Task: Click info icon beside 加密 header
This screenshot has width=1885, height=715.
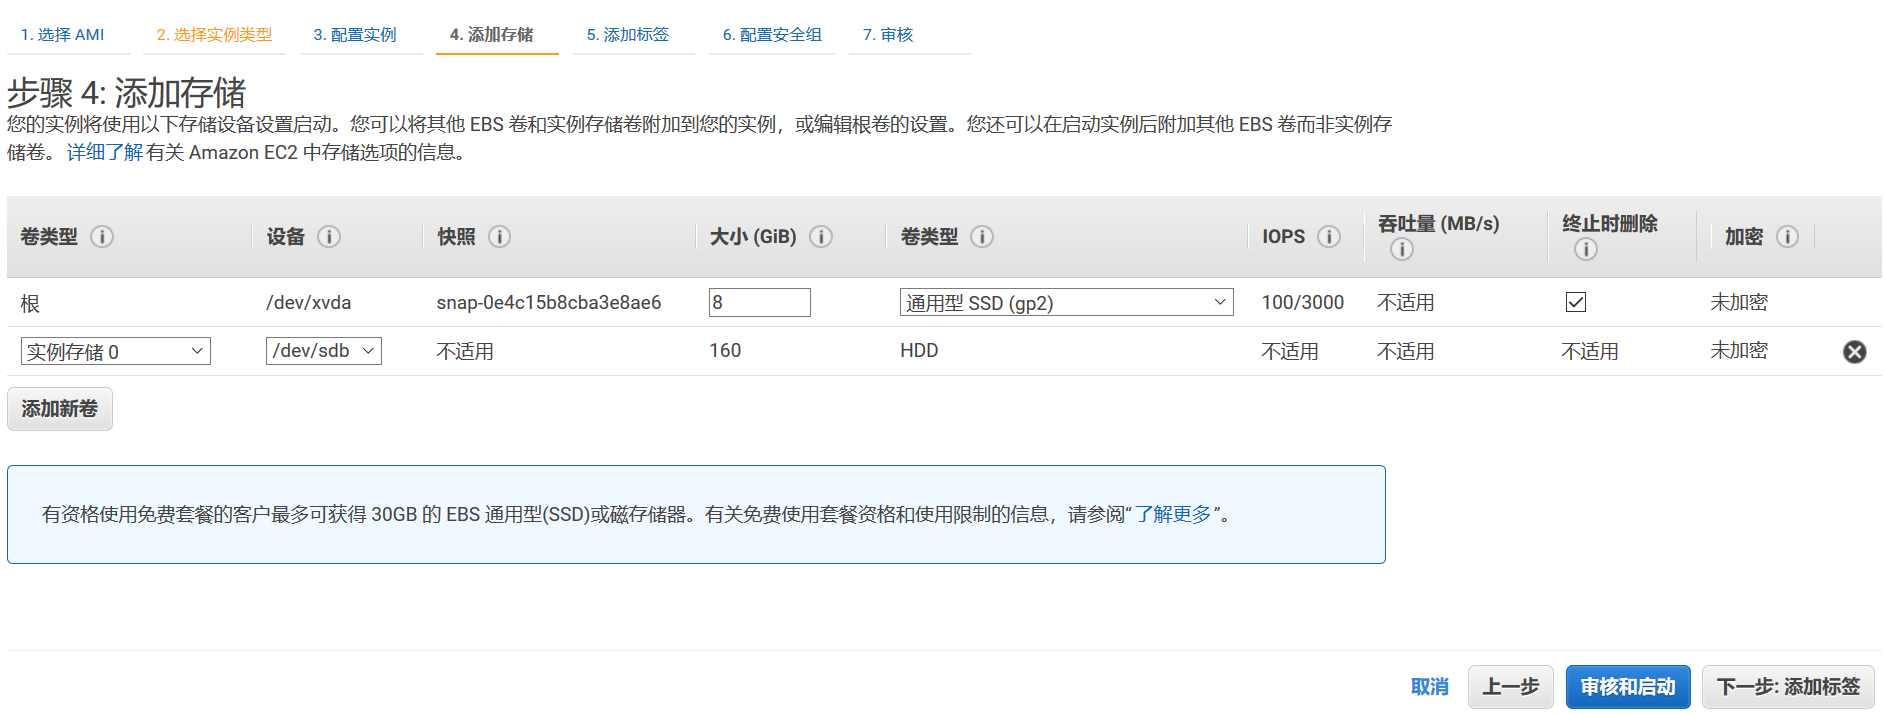Action: pyautogui.click(x=1787, y=237)
